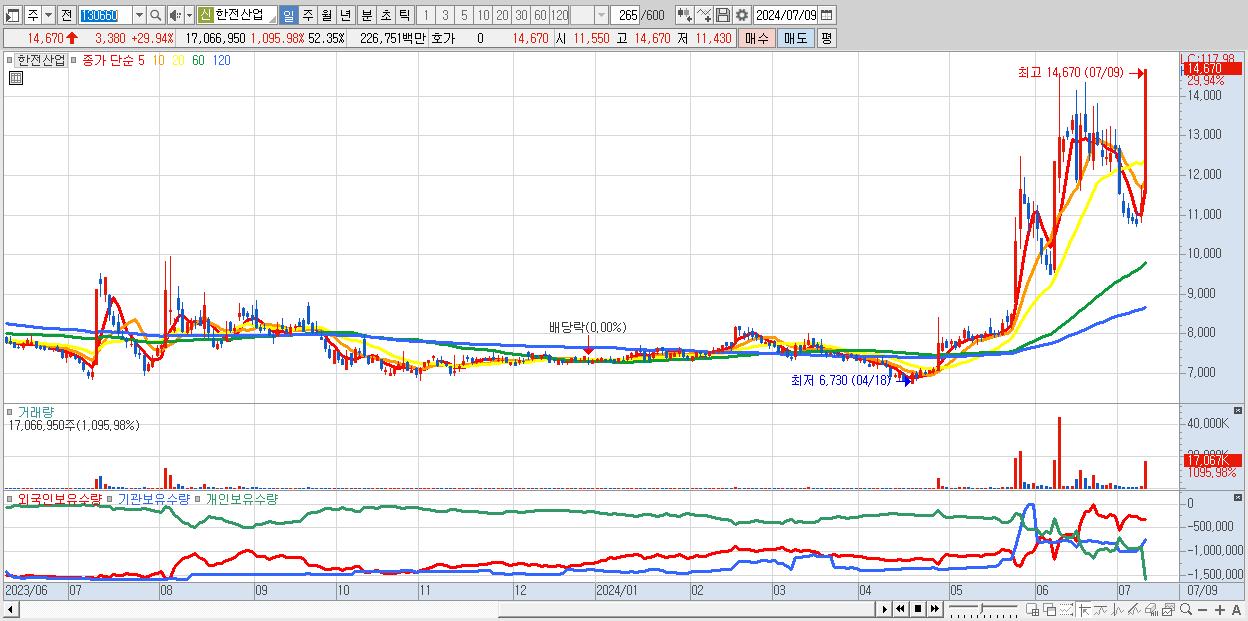Click the stock code field 130660

[x=104, y=15]
